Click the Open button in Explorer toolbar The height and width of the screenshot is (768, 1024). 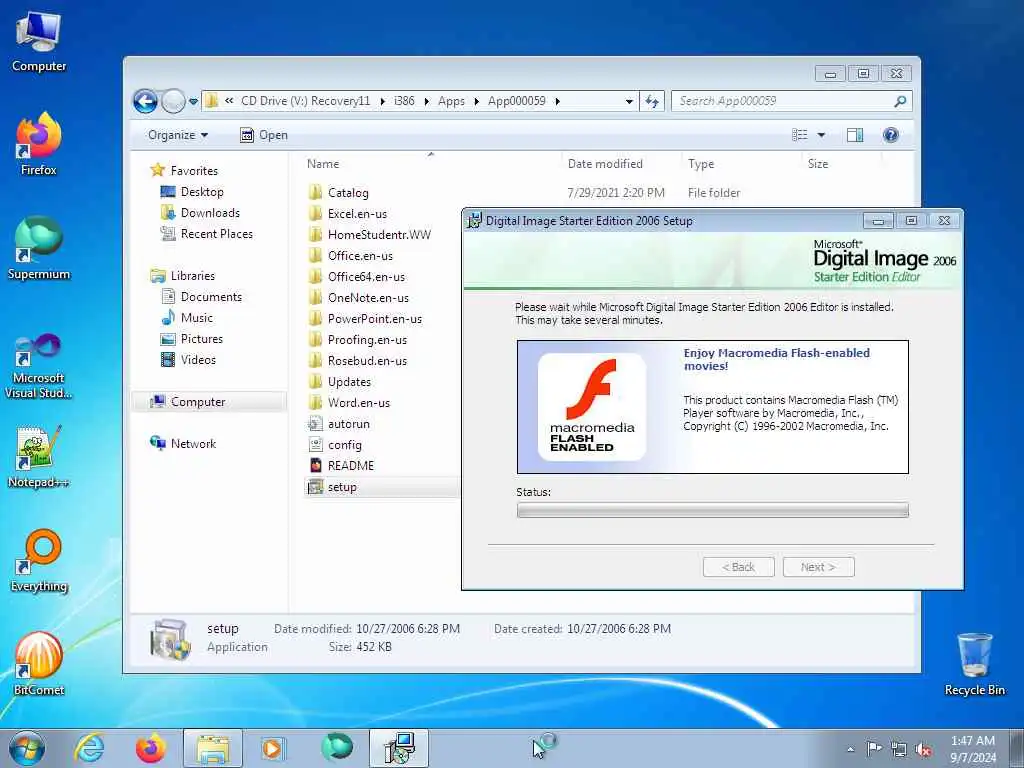[x=264, y=135]
